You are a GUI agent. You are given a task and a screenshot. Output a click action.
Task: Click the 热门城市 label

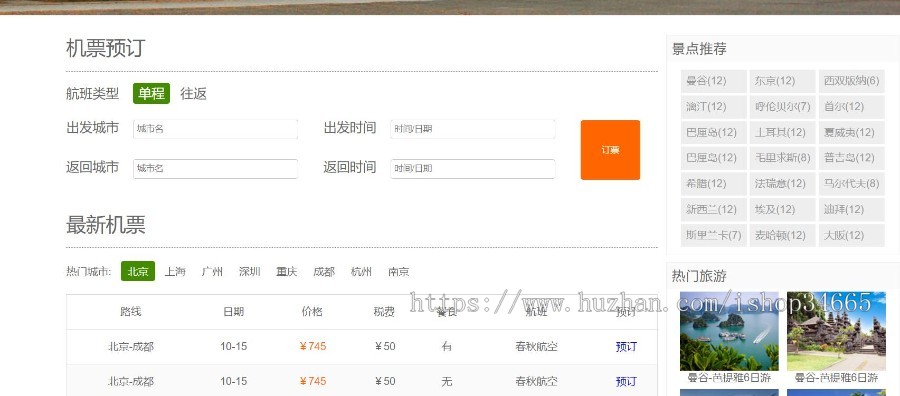click(x=88, y=271)
